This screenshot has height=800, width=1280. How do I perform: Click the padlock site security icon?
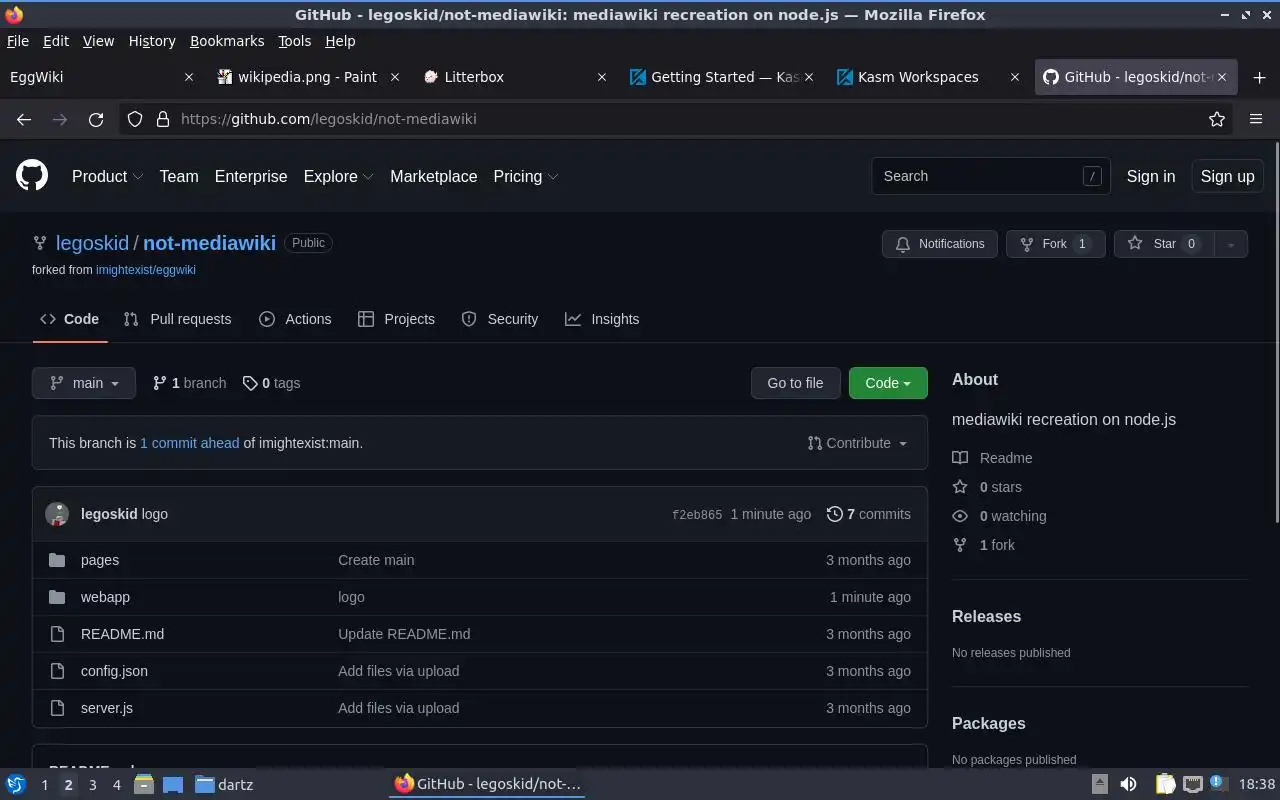coord(163,119)
